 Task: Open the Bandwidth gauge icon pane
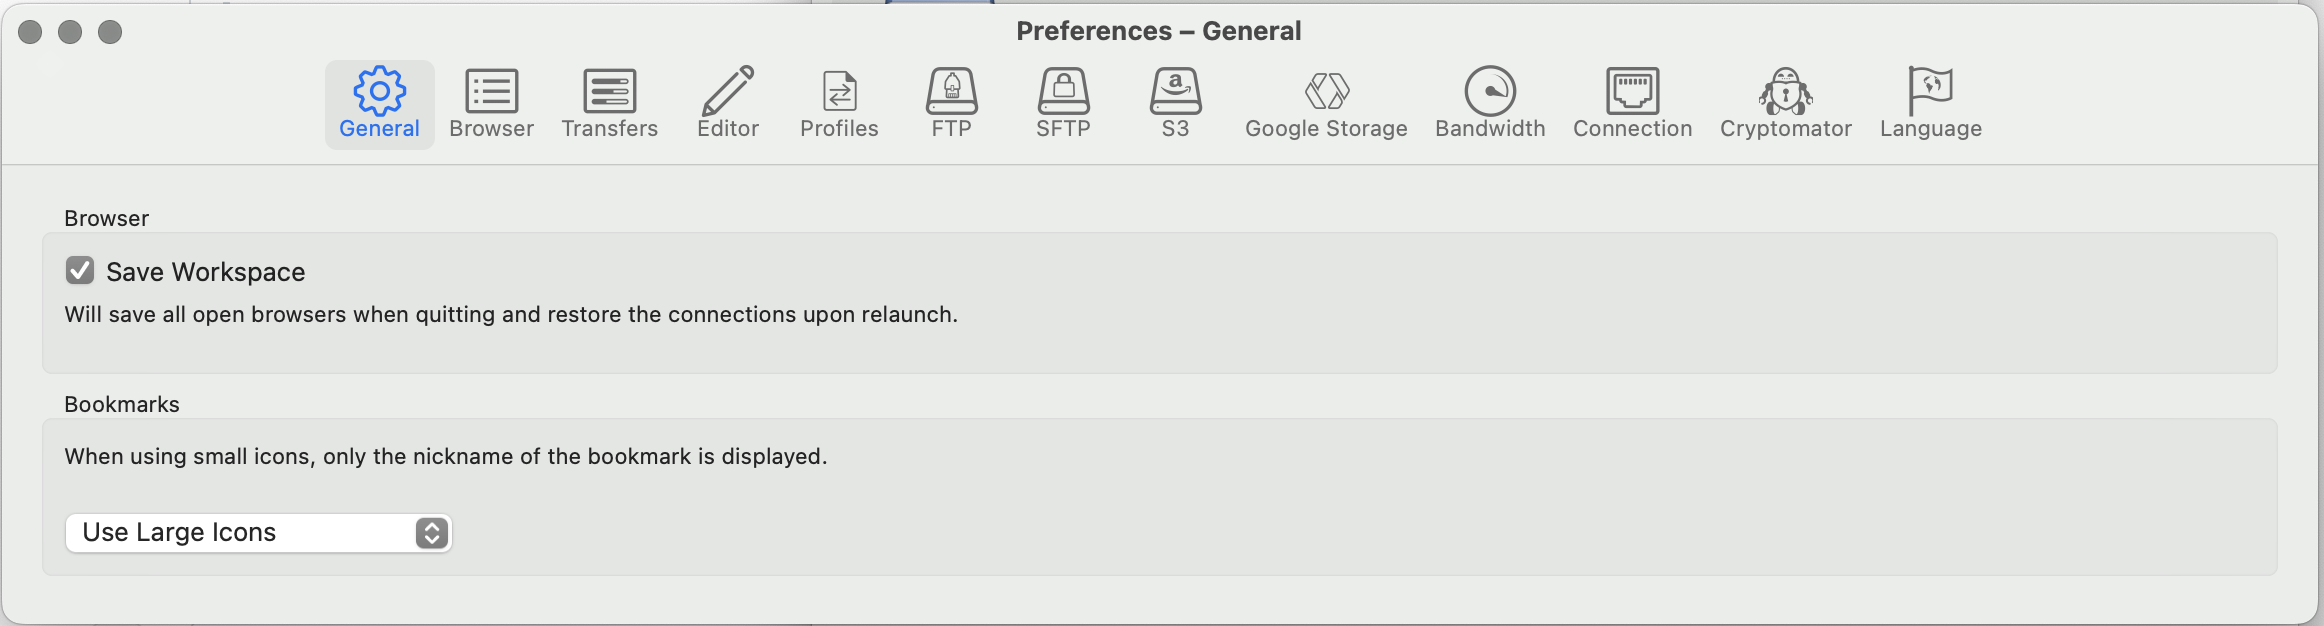(x=1490, y=92)
